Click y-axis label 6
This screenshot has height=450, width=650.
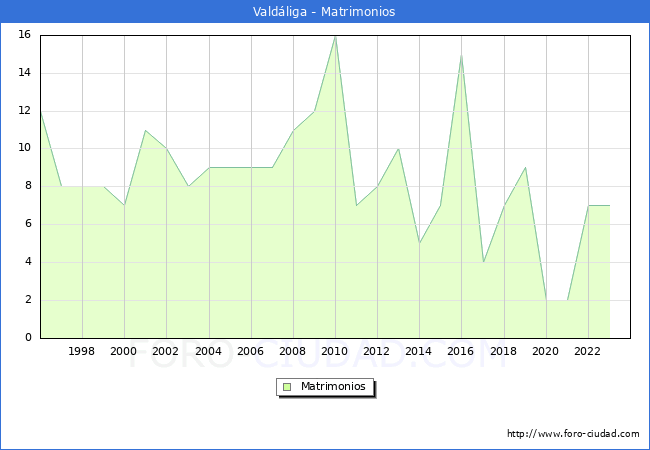pyautogui.click(x=28, y=224)
